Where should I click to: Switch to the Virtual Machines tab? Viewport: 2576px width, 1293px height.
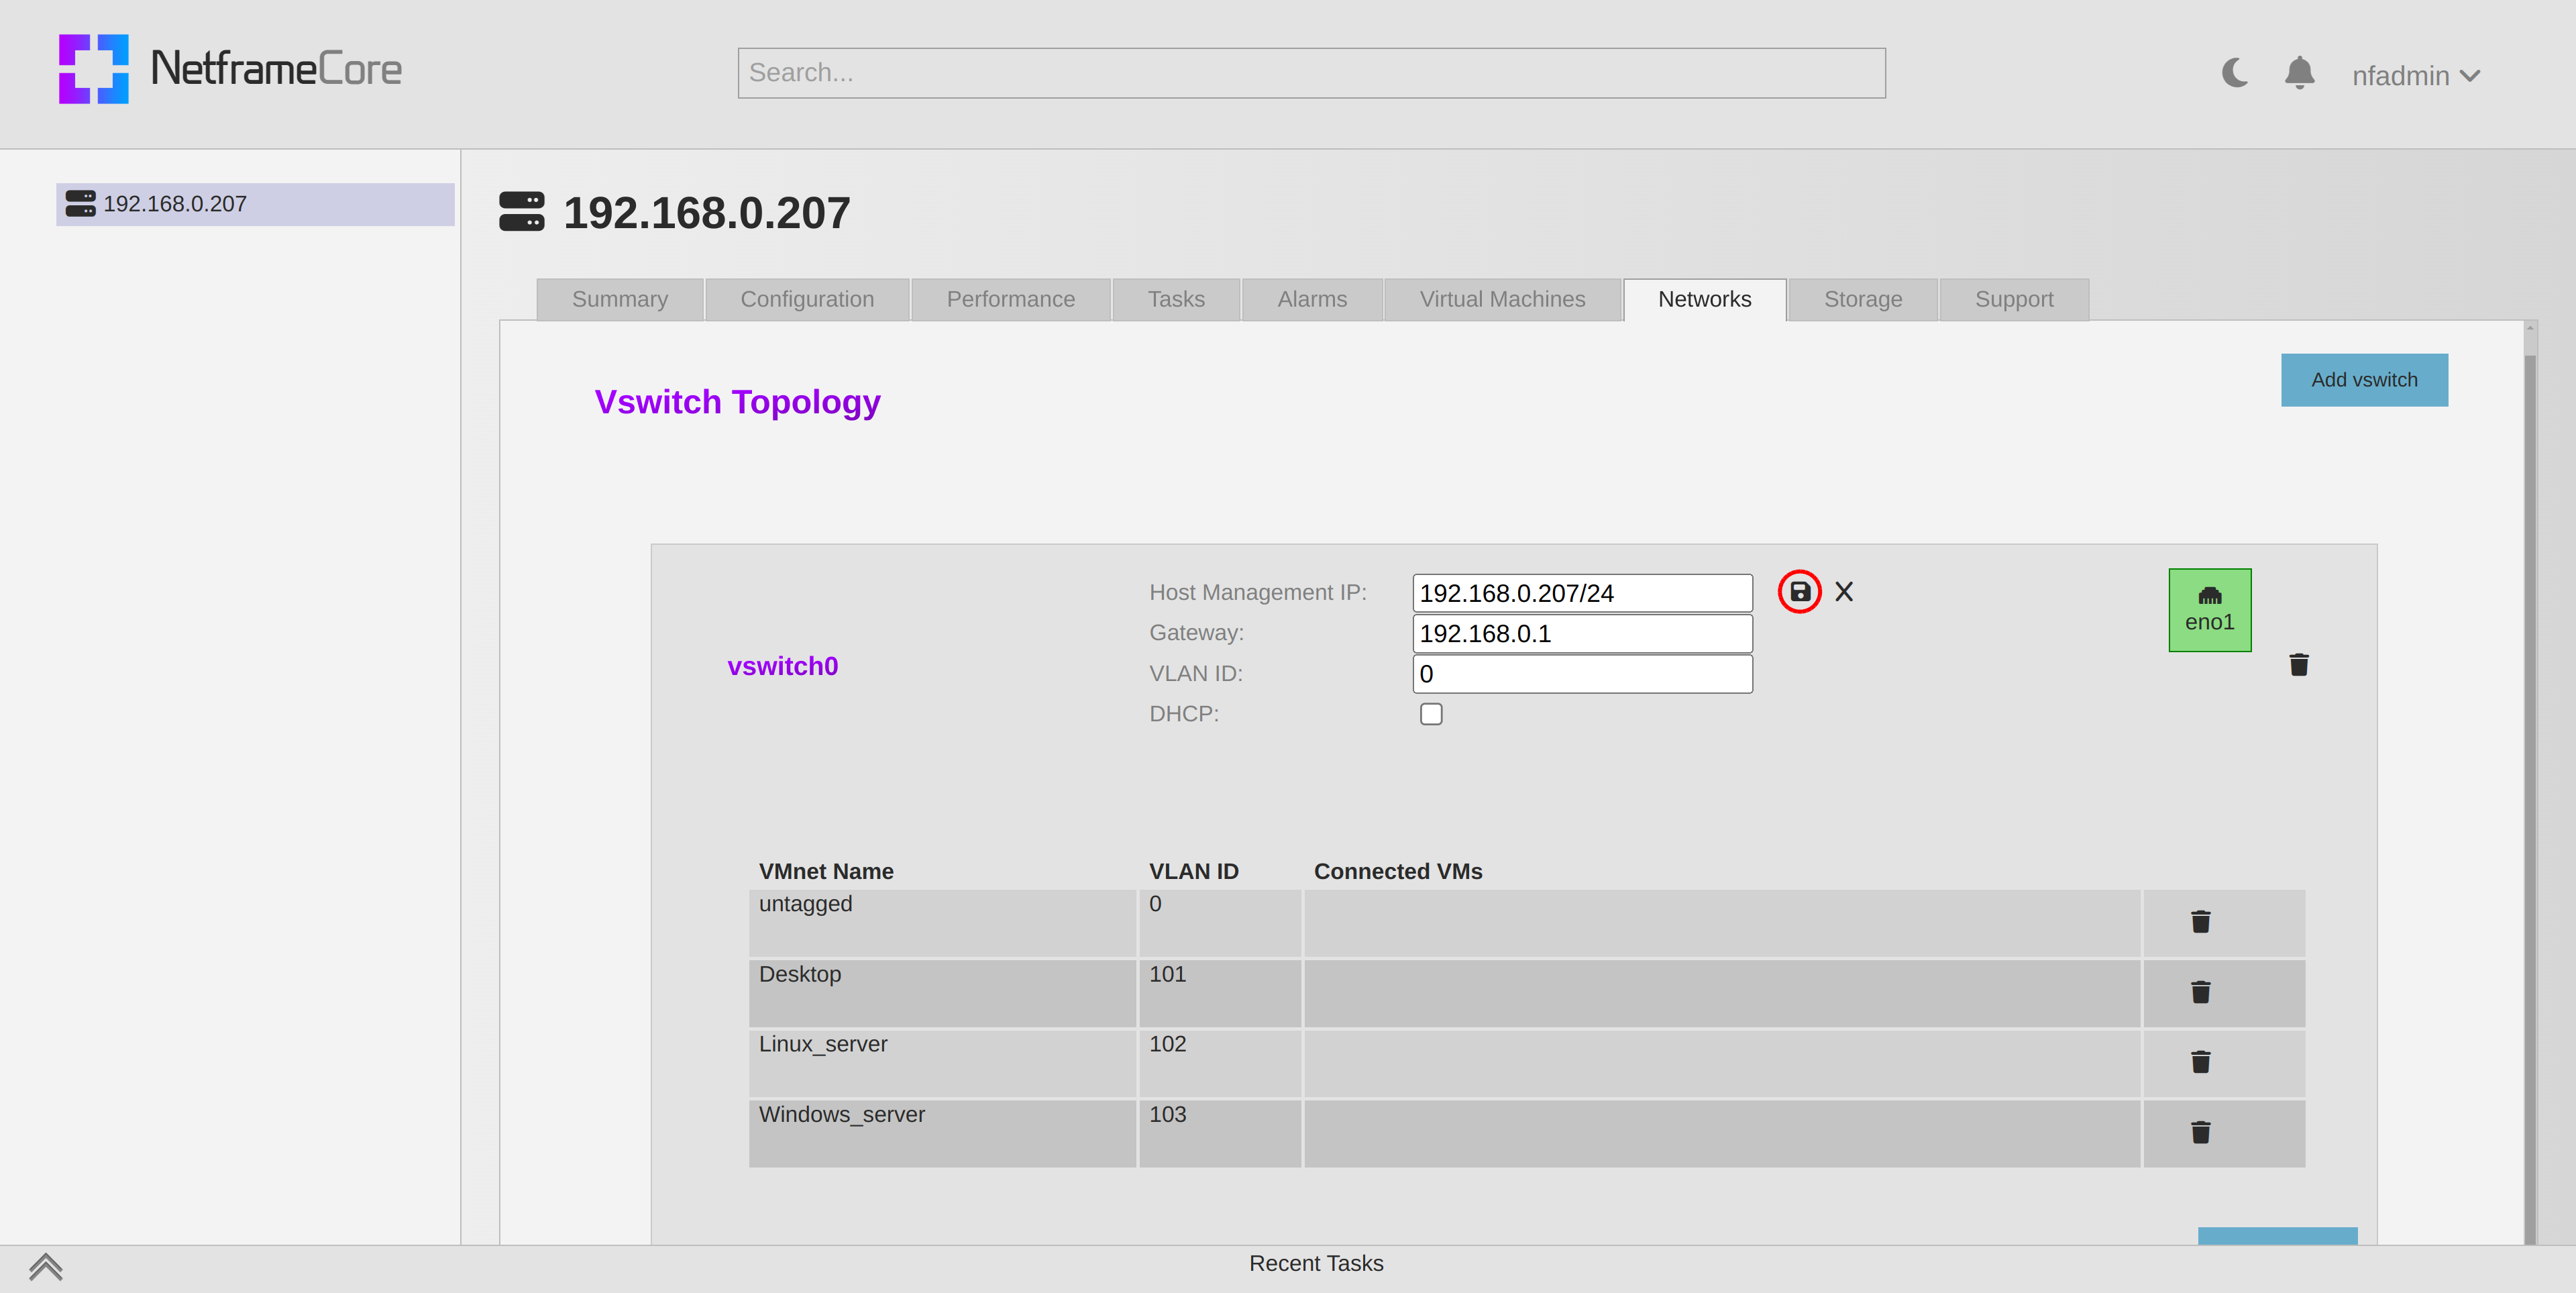(1503, 299)
